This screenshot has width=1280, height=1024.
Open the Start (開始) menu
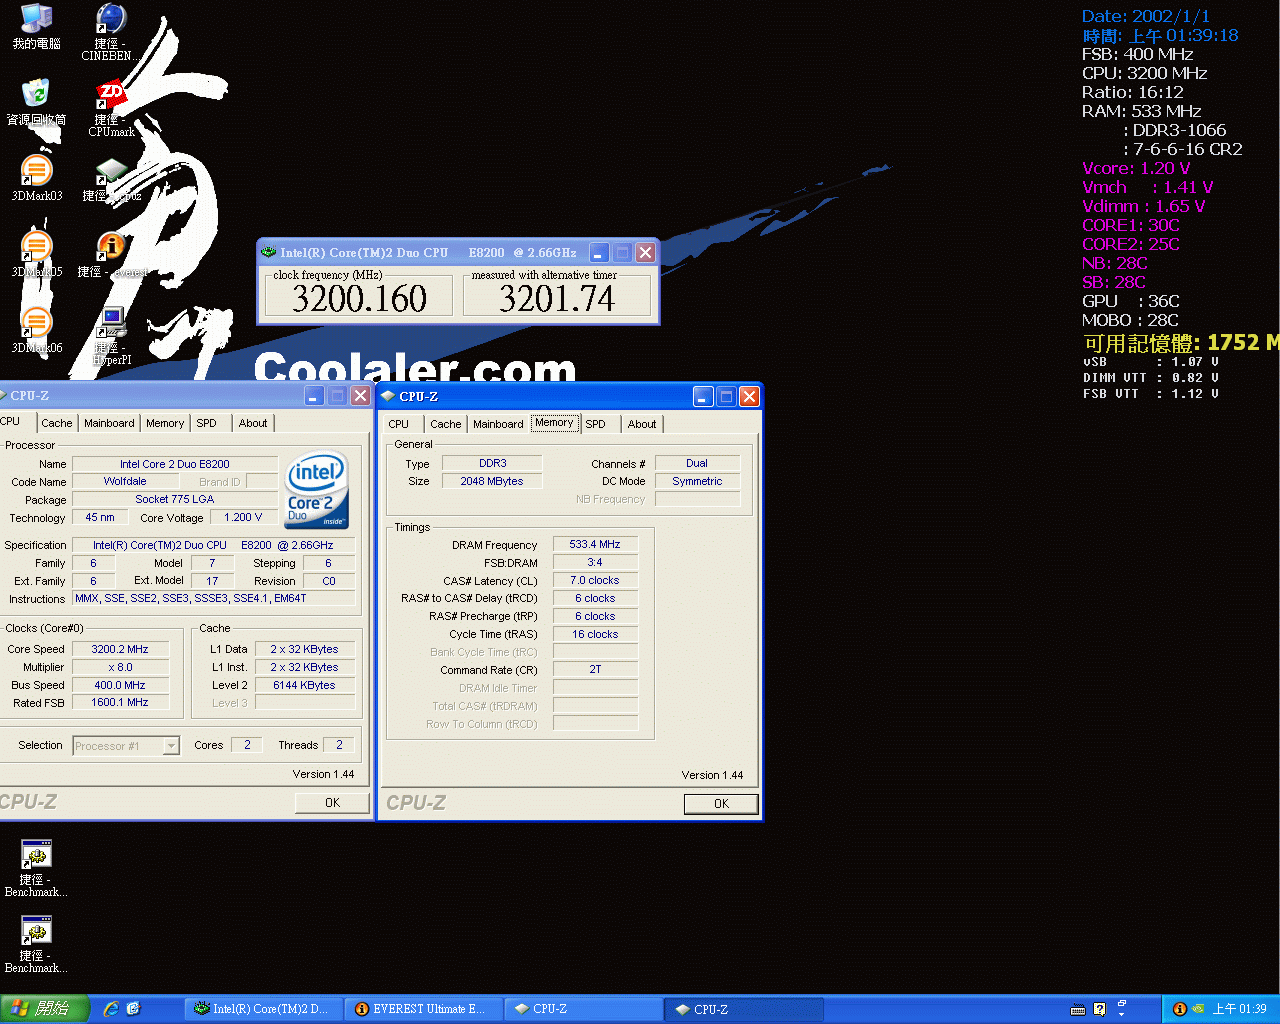[x=45, y=1009]
